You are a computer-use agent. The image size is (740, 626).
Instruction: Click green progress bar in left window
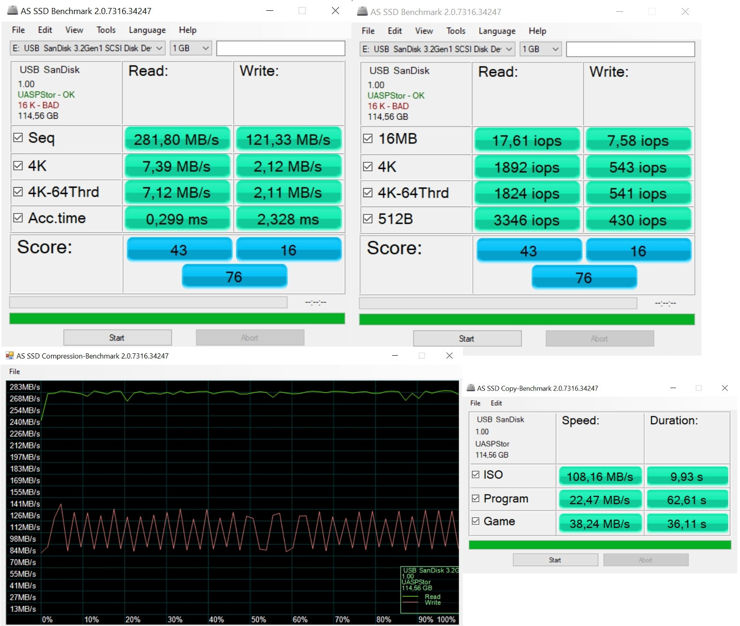[x=177, y=319]
